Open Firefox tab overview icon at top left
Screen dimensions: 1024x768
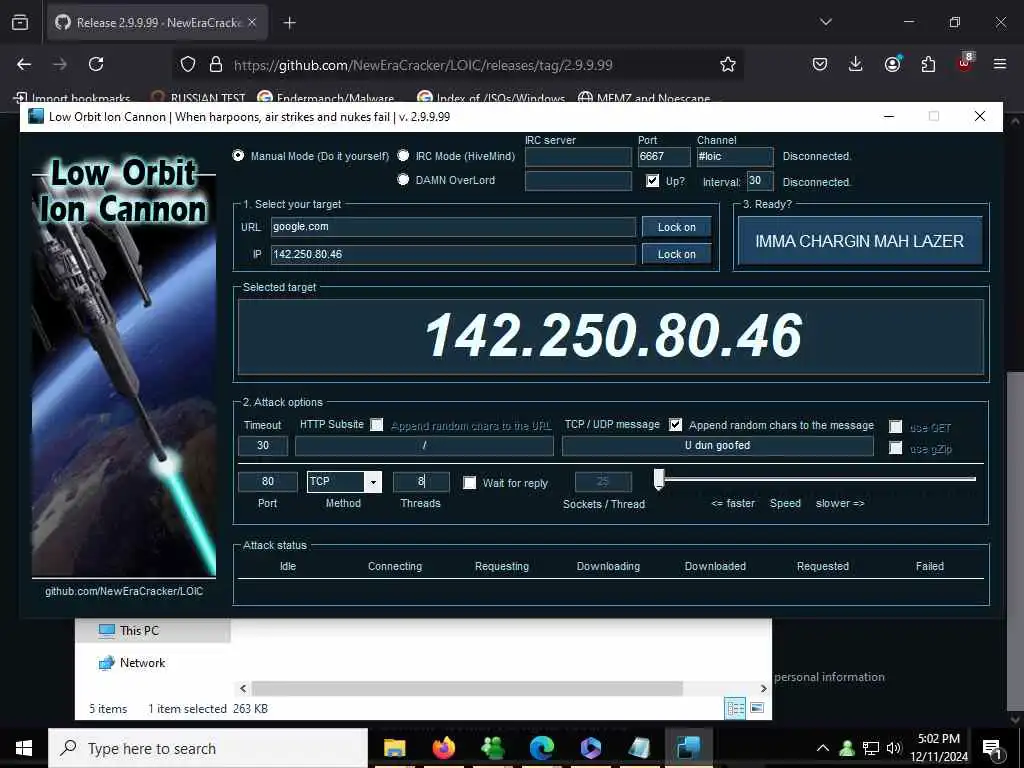pyautogui.click(x=20, y=23)
